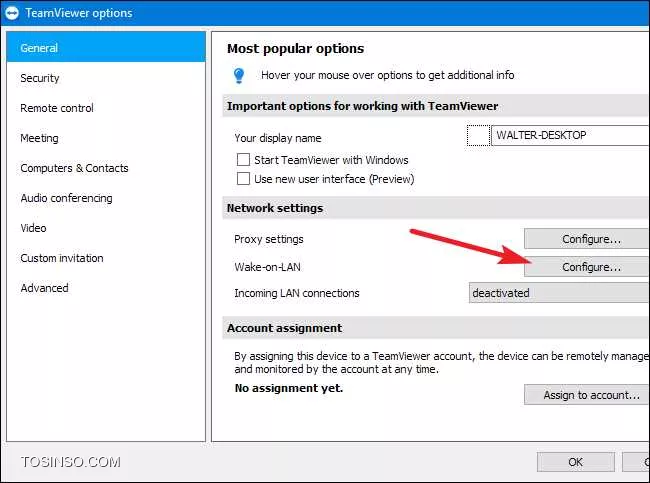The image size is (650, 483).
Task: Click Configure button for Wake-on-LAN
Action: [587, 267]
